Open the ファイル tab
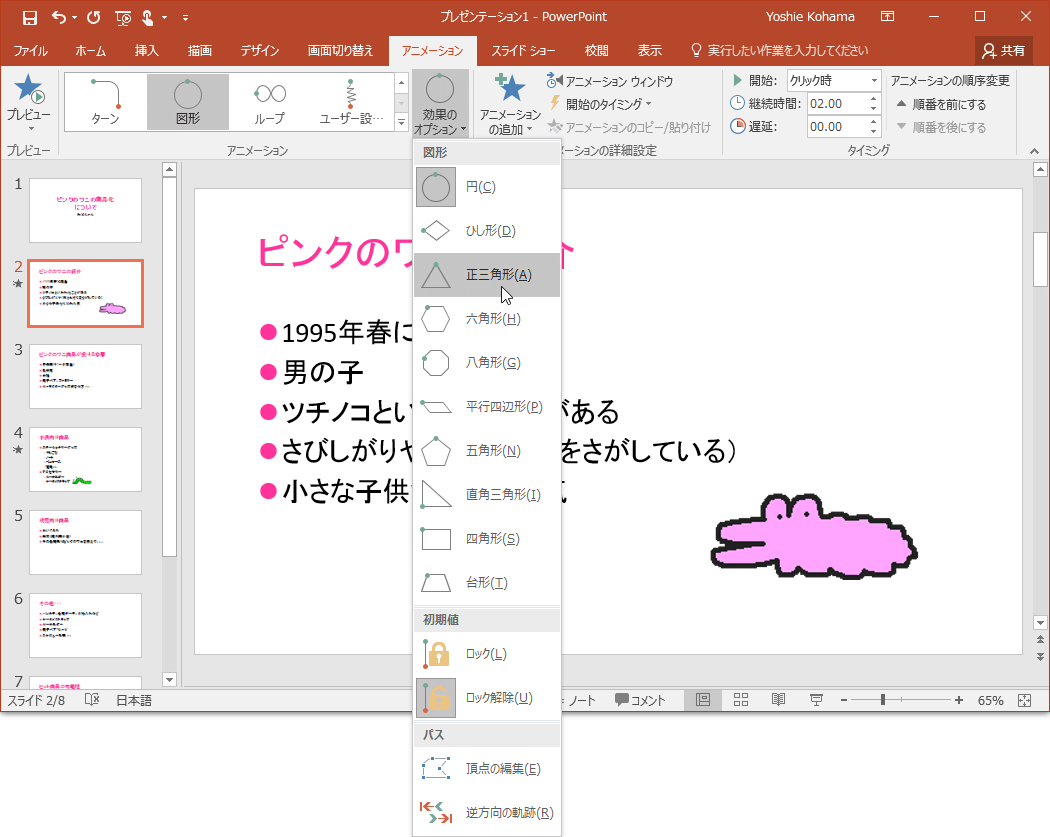Screen dimensions: 1050x837 tap(31, 50)
